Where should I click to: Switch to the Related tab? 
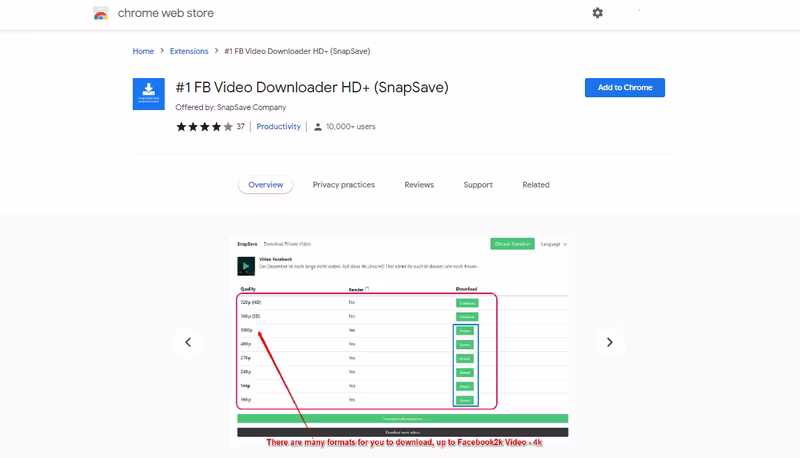tap(536, 185)
